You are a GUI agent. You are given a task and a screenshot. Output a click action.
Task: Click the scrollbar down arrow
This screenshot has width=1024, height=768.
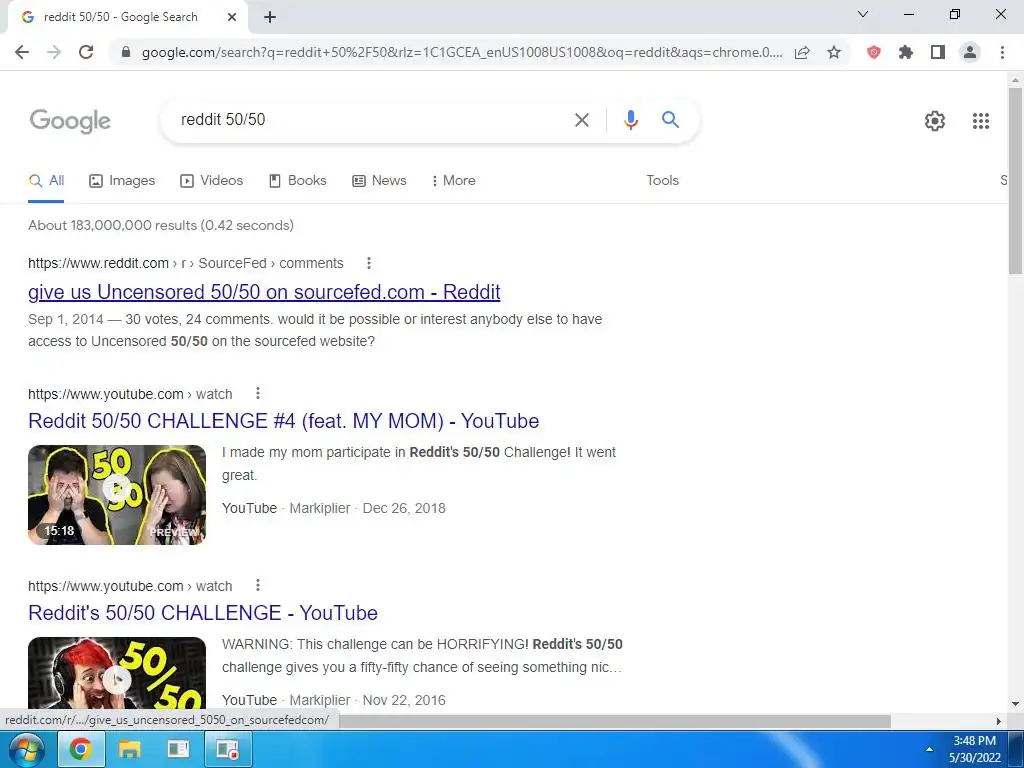pos(1015,704)
